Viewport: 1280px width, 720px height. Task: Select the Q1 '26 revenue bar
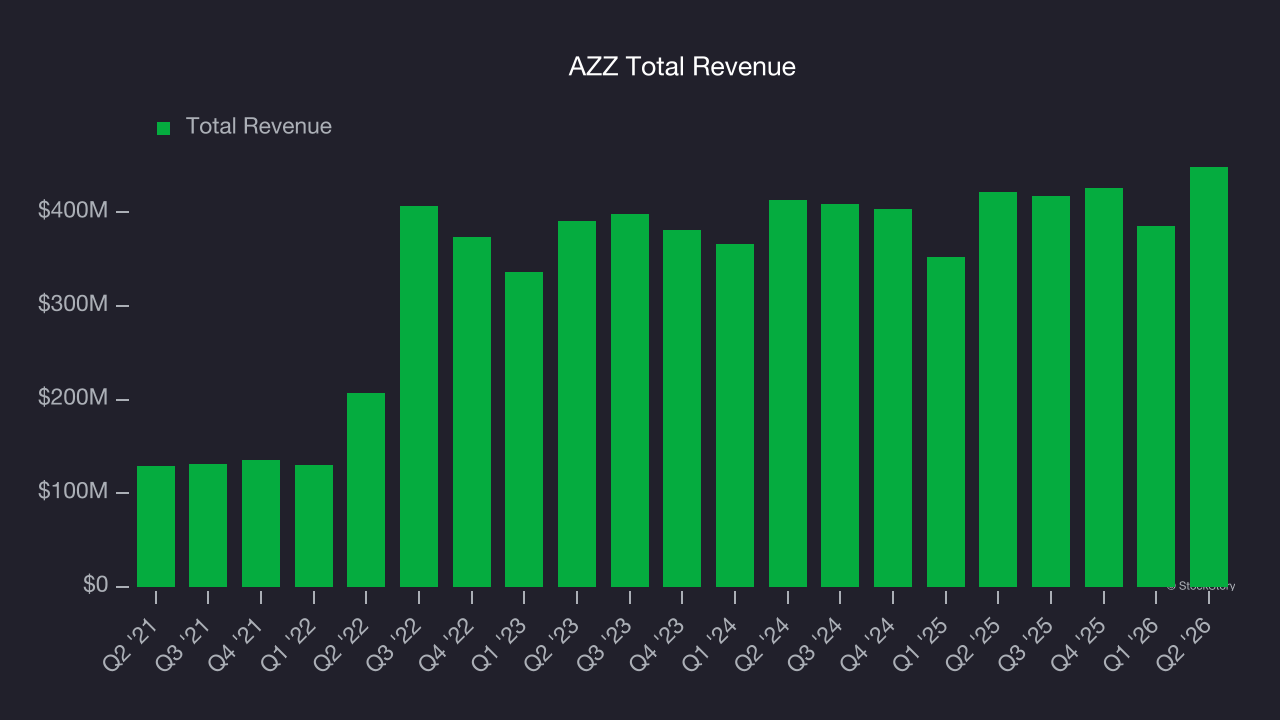point(1156,406)
